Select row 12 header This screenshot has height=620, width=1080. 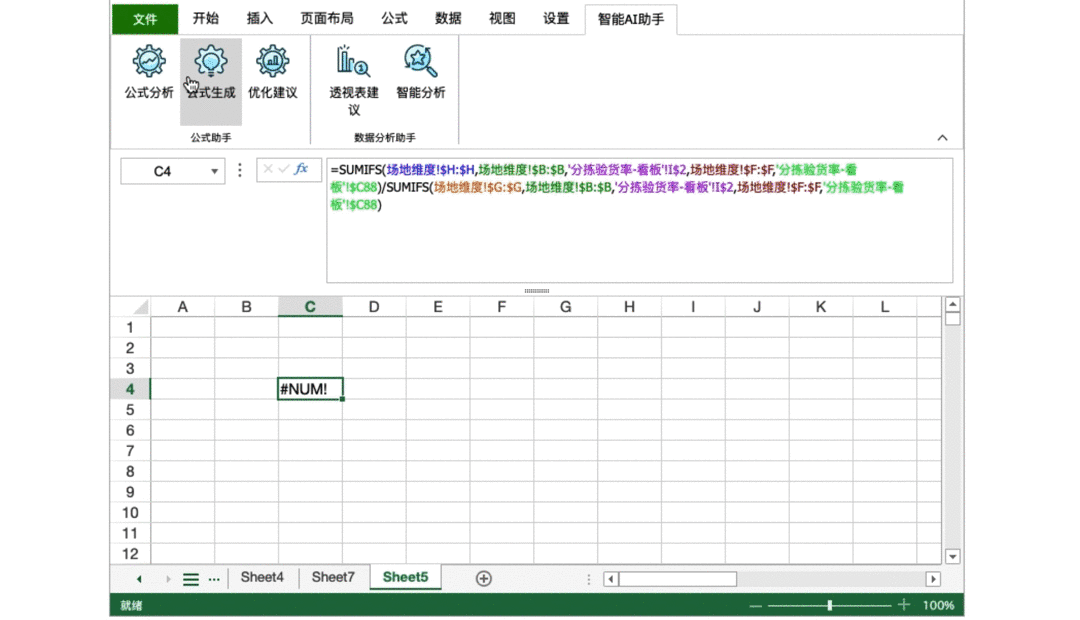[x=130, y=554]
